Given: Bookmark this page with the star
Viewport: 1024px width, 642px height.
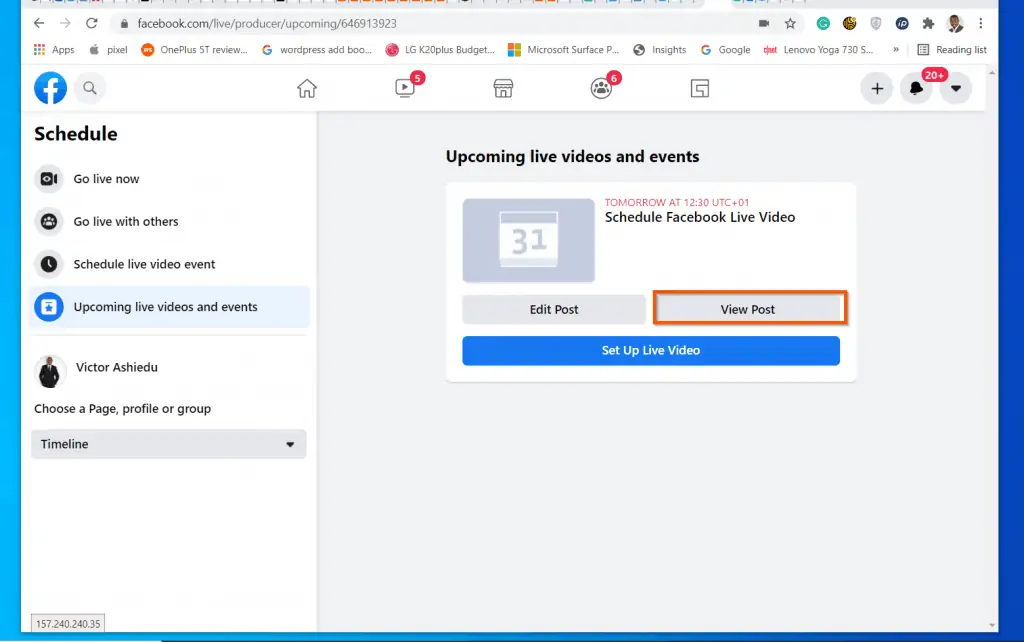Looking at the screenshot, I should 790,24.
